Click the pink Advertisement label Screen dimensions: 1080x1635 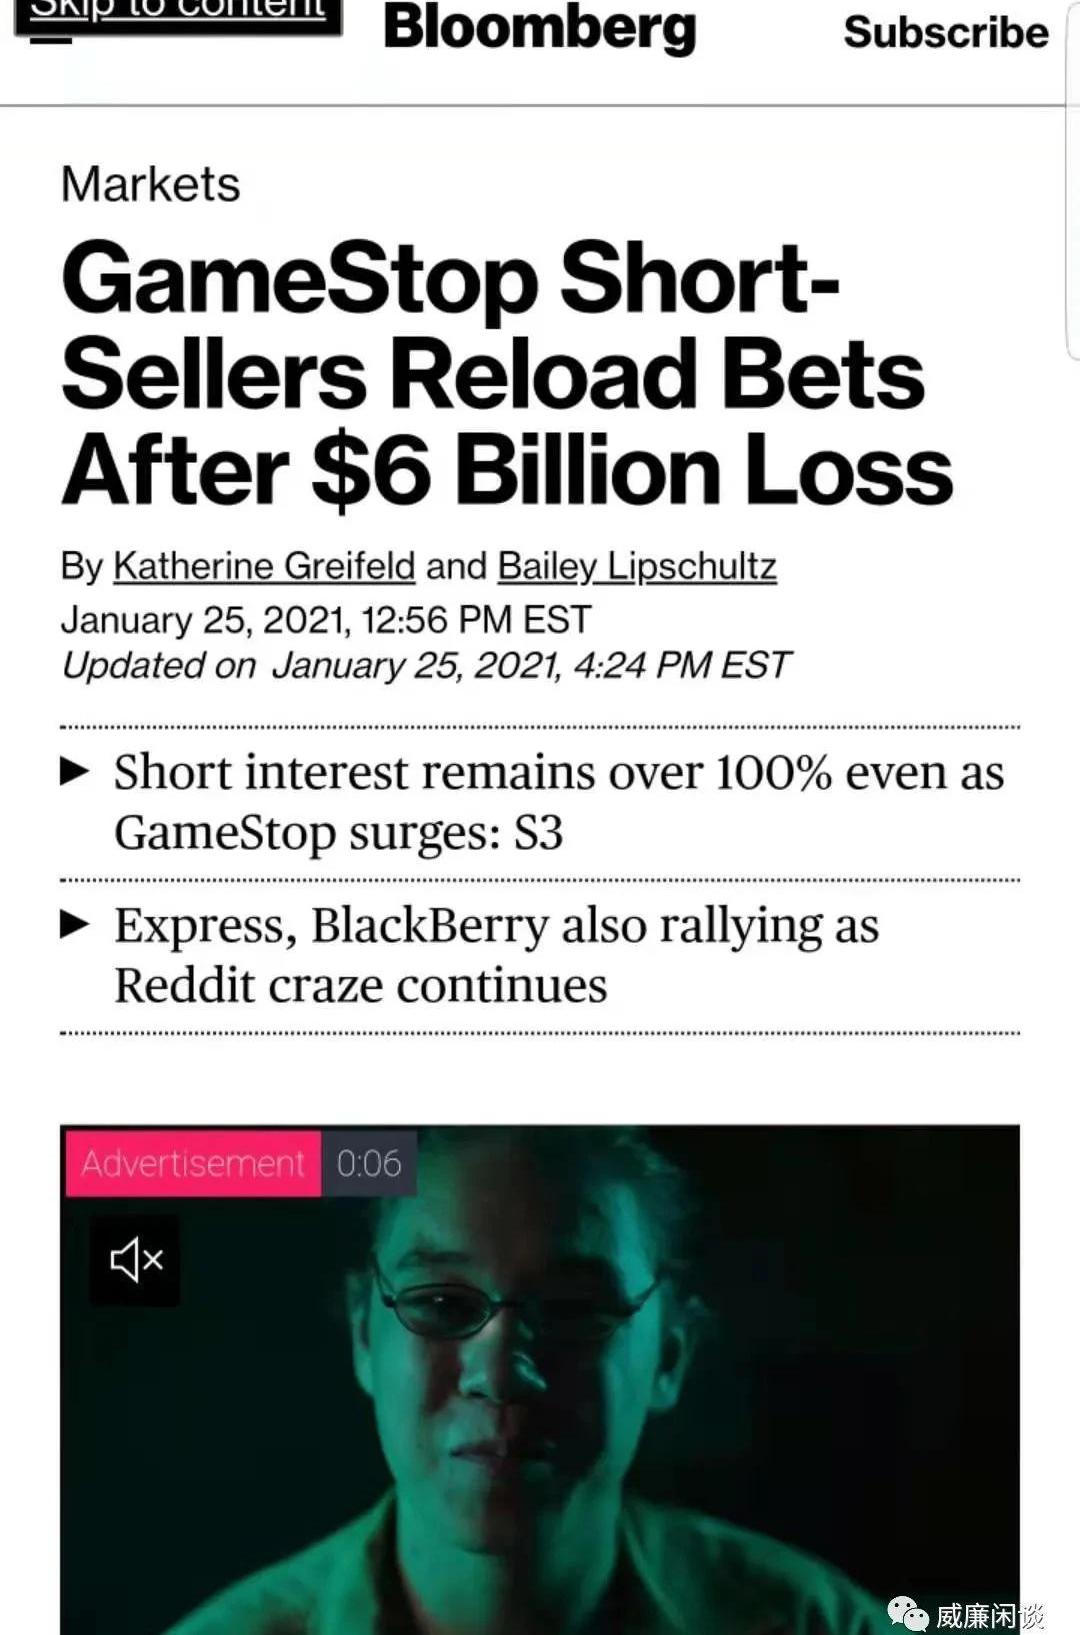(192, 1163)
